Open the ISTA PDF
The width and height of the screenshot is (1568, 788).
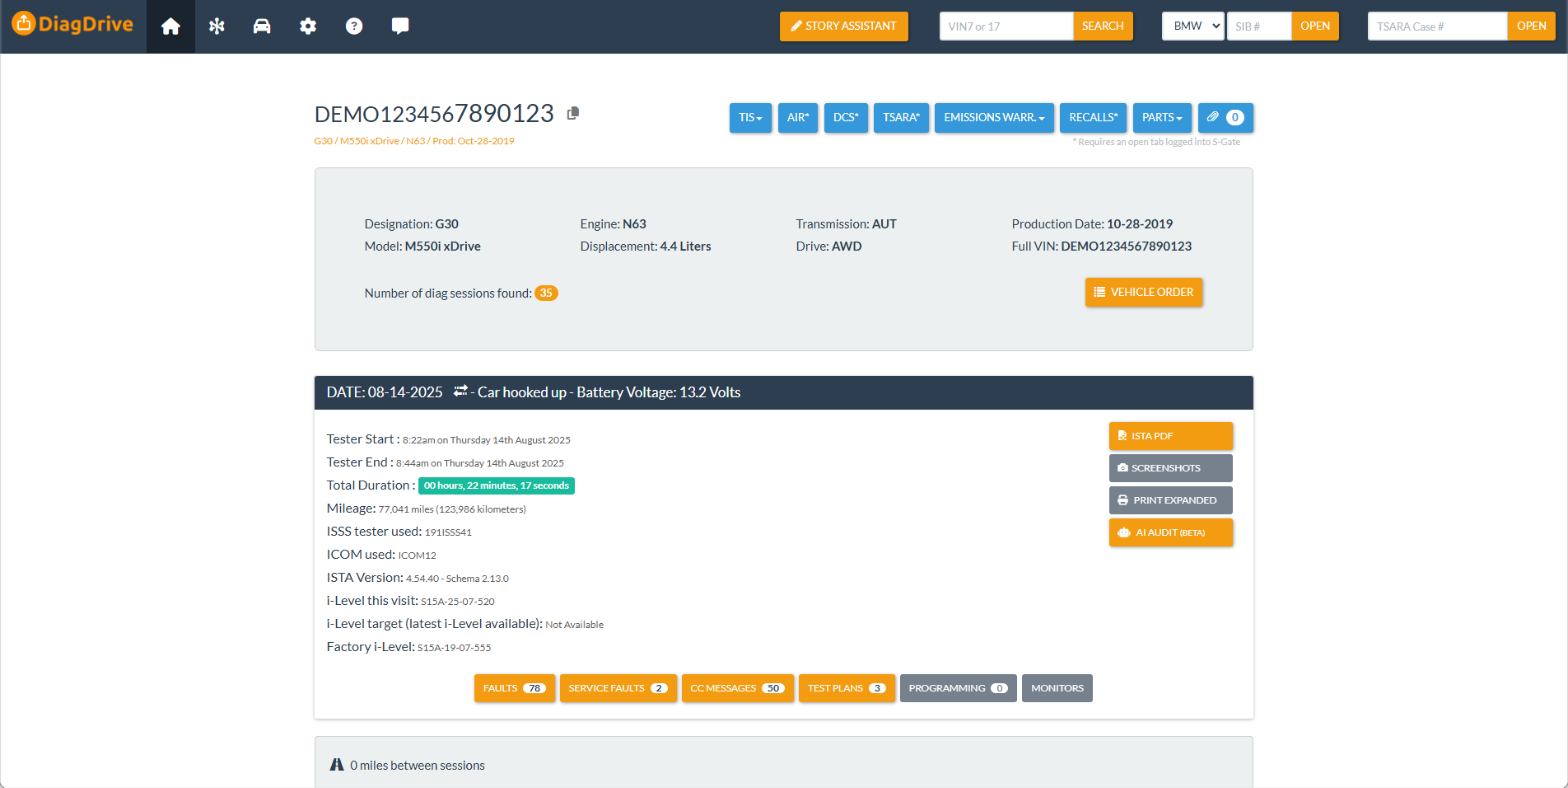coord(1171,436)
